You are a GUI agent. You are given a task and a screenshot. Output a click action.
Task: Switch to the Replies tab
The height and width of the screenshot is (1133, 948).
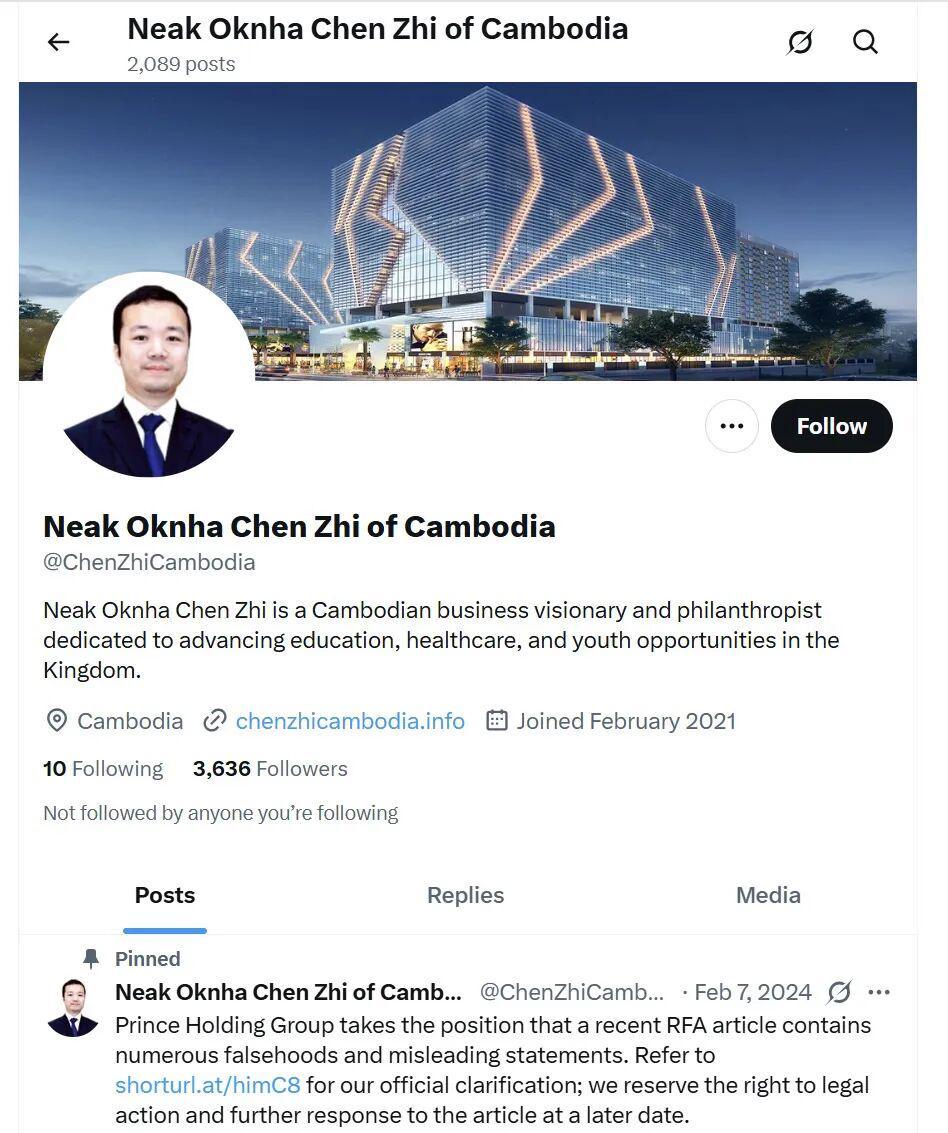tap(465, 895)
